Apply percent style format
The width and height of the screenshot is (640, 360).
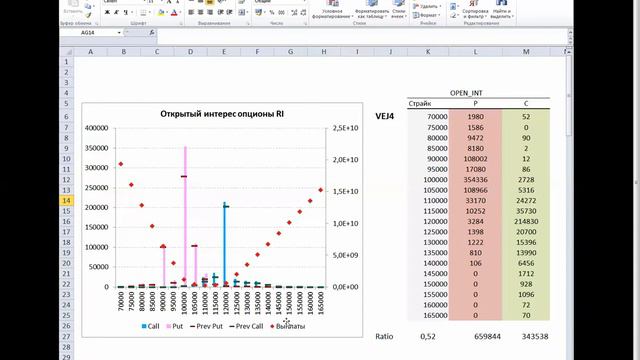(272, 13)
